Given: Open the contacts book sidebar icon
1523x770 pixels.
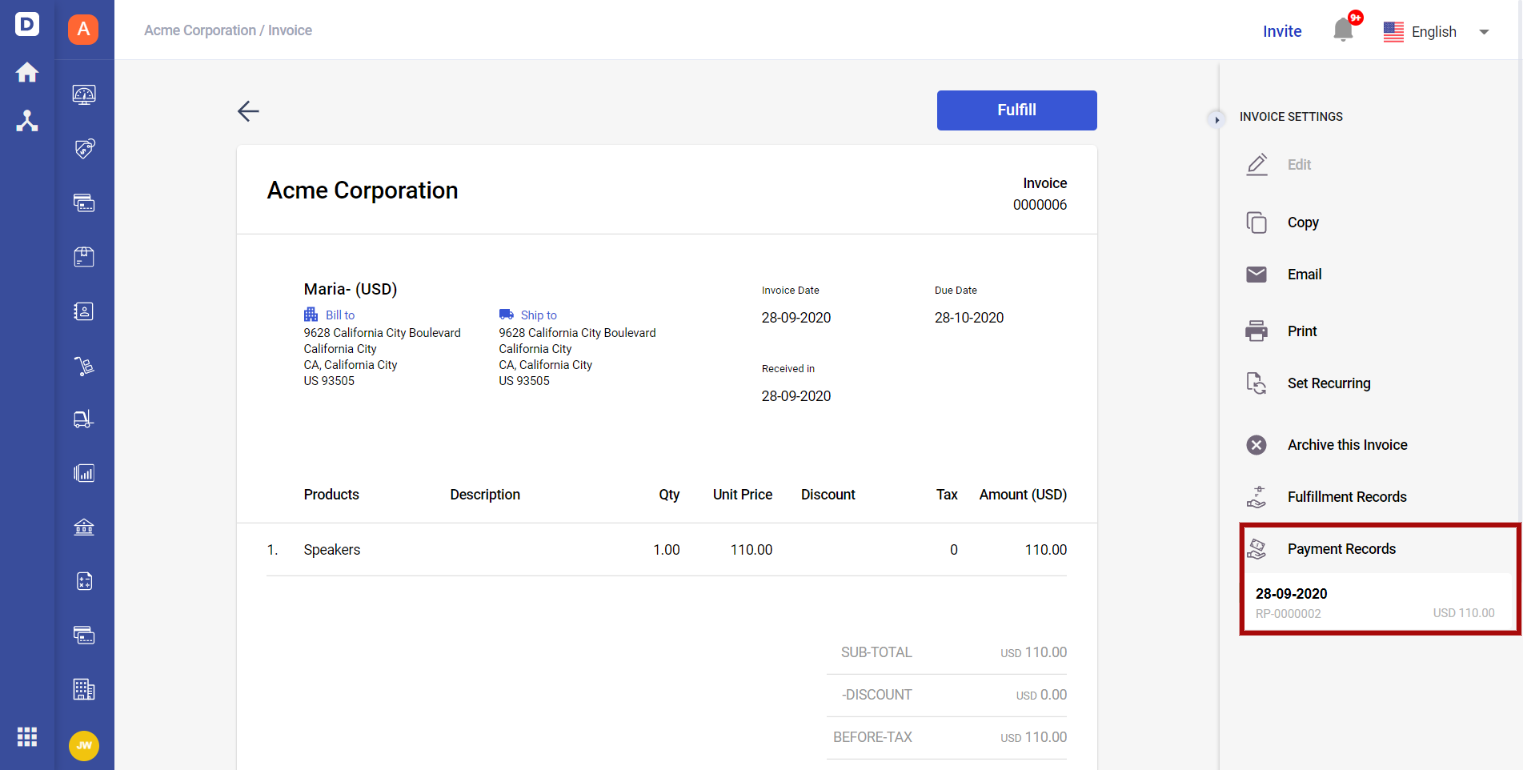Looking at the screenshot, I should [84, 311].
